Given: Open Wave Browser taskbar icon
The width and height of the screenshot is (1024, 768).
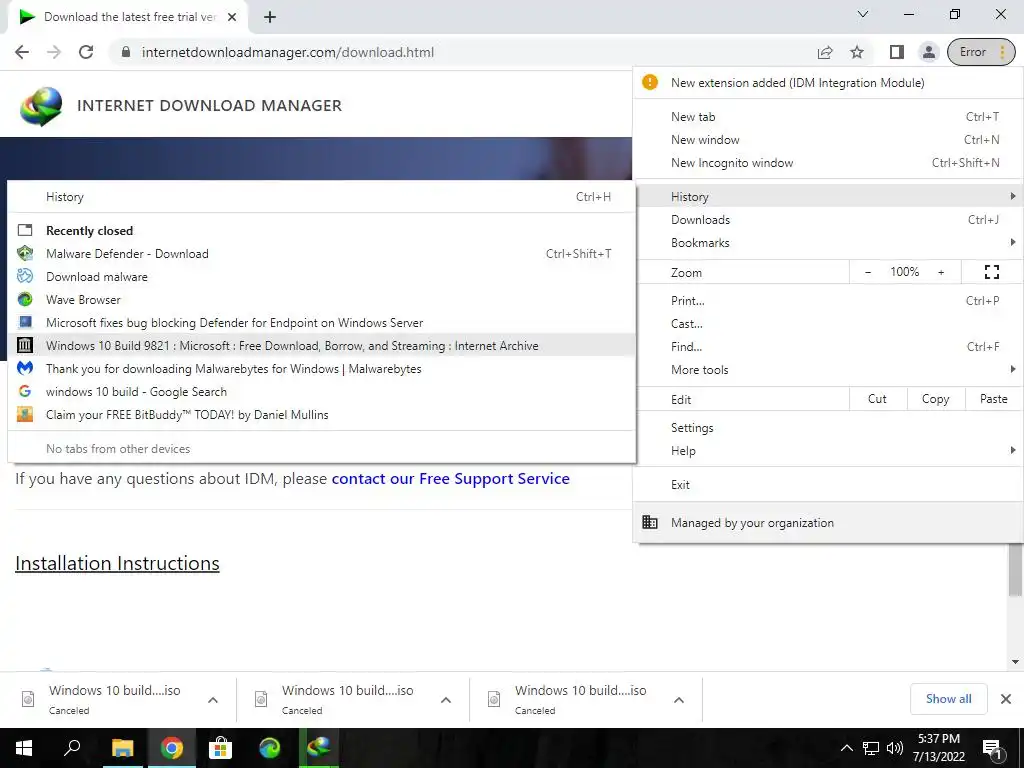Looking at the screenshot, I should (269, 748).
